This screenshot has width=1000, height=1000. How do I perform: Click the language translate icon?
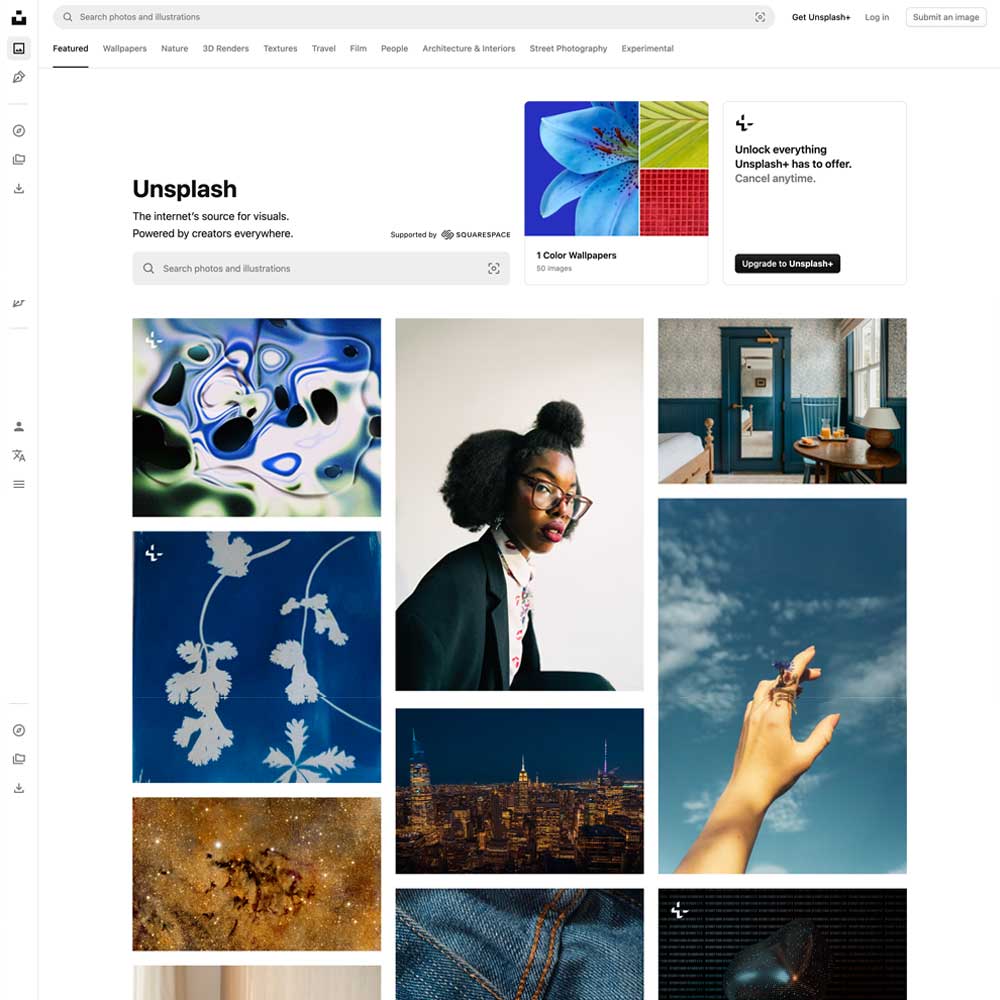[x=19, y=455]
